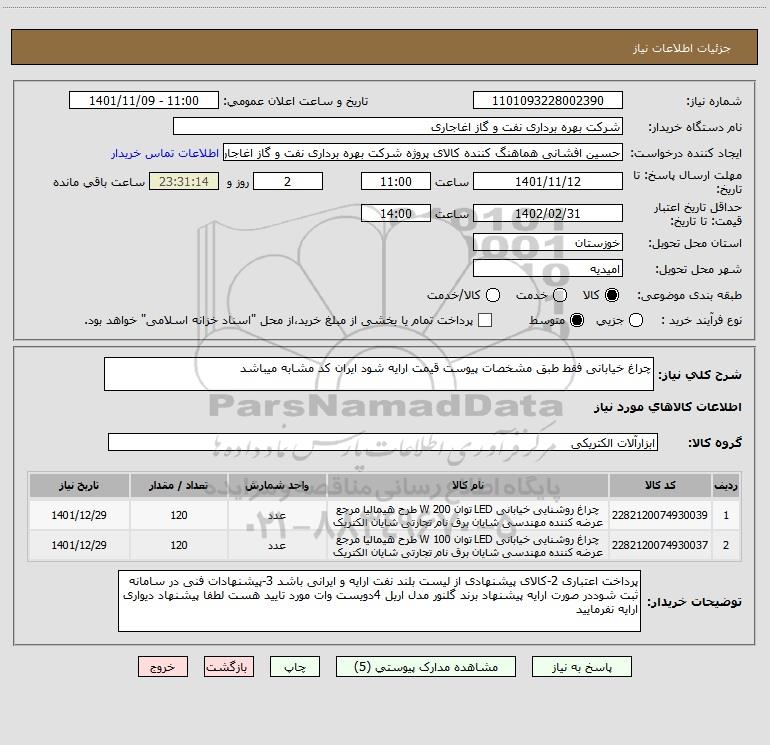Open مشاهده مدارک پیوستی (5) button

click(x=426, y=667)
